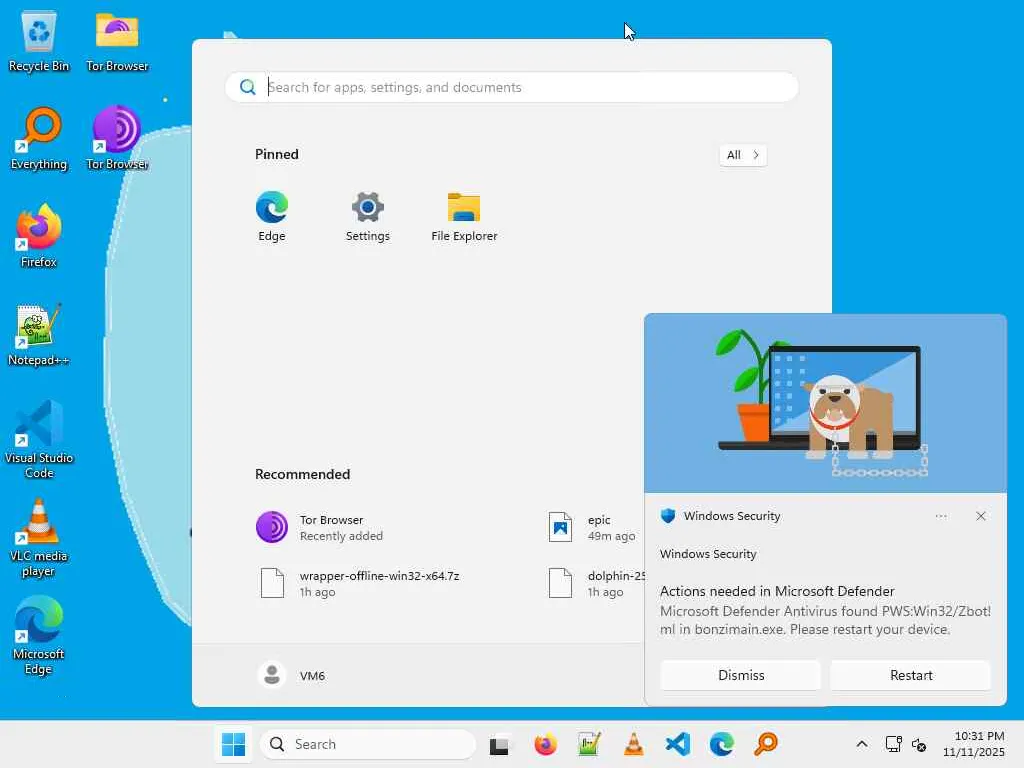Click the Start button on taskbar
Image resolution: width=1024 pixels, height=768 pixels.
[x=233, y=744]
